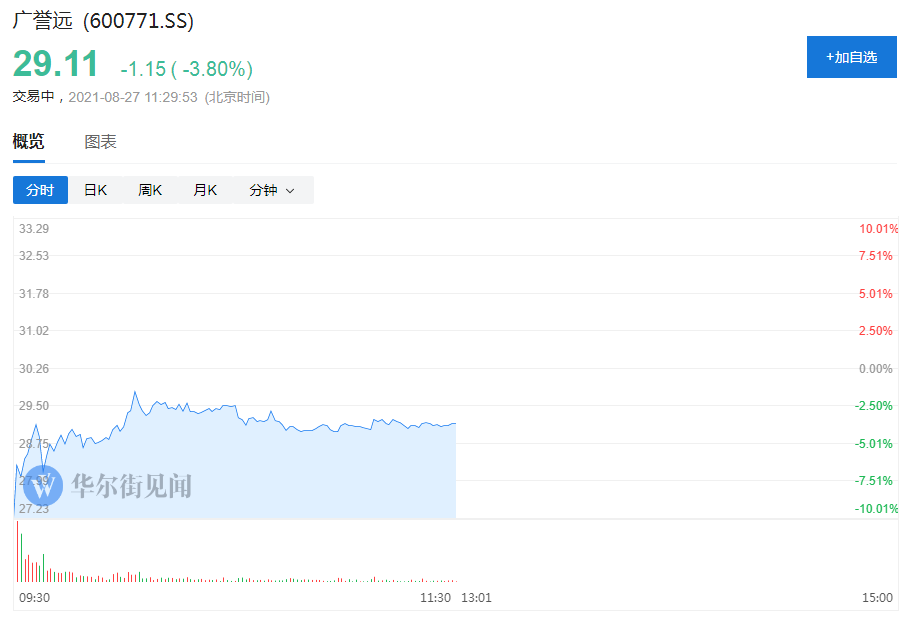Click the price peak on the intraday line
The height and width of the screenshot is (619, 908).
point(134,393)
